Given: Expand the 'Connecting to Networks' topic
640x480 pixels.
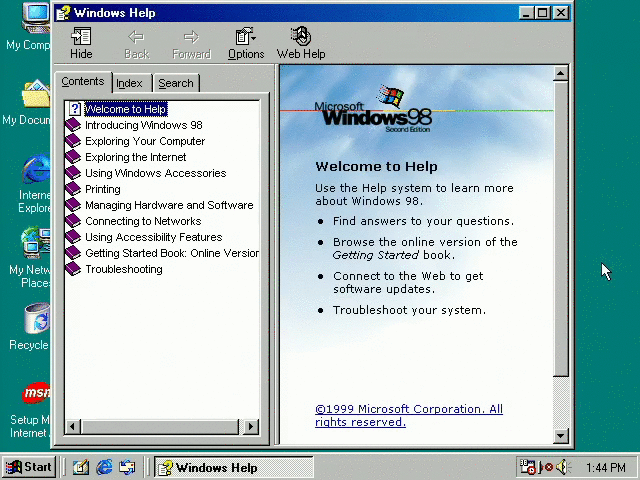Looking at the screenshot, I should click(143, 221).
